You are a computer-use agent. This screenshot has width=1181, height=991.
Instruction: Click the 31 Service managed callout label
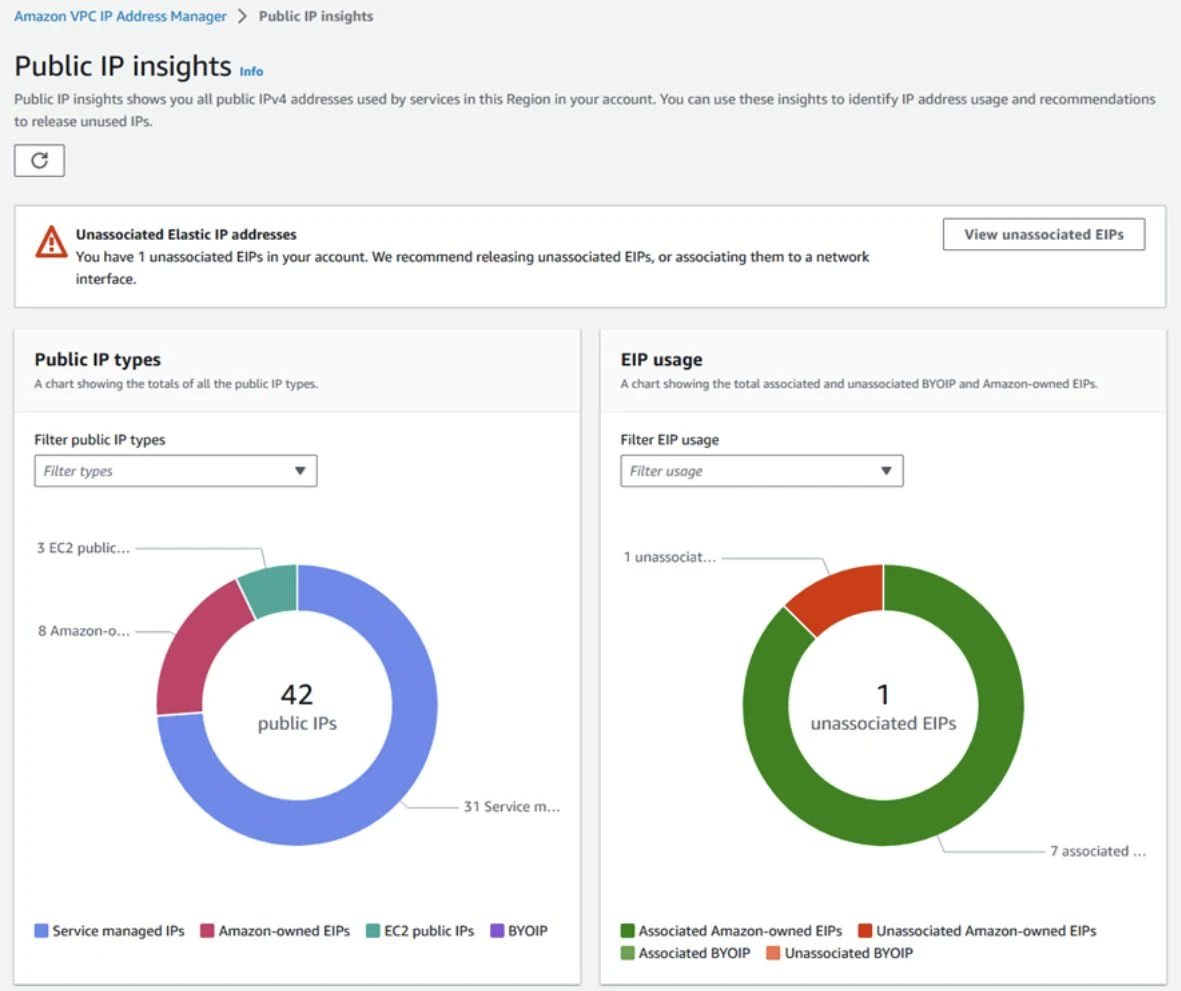point(511,806)
